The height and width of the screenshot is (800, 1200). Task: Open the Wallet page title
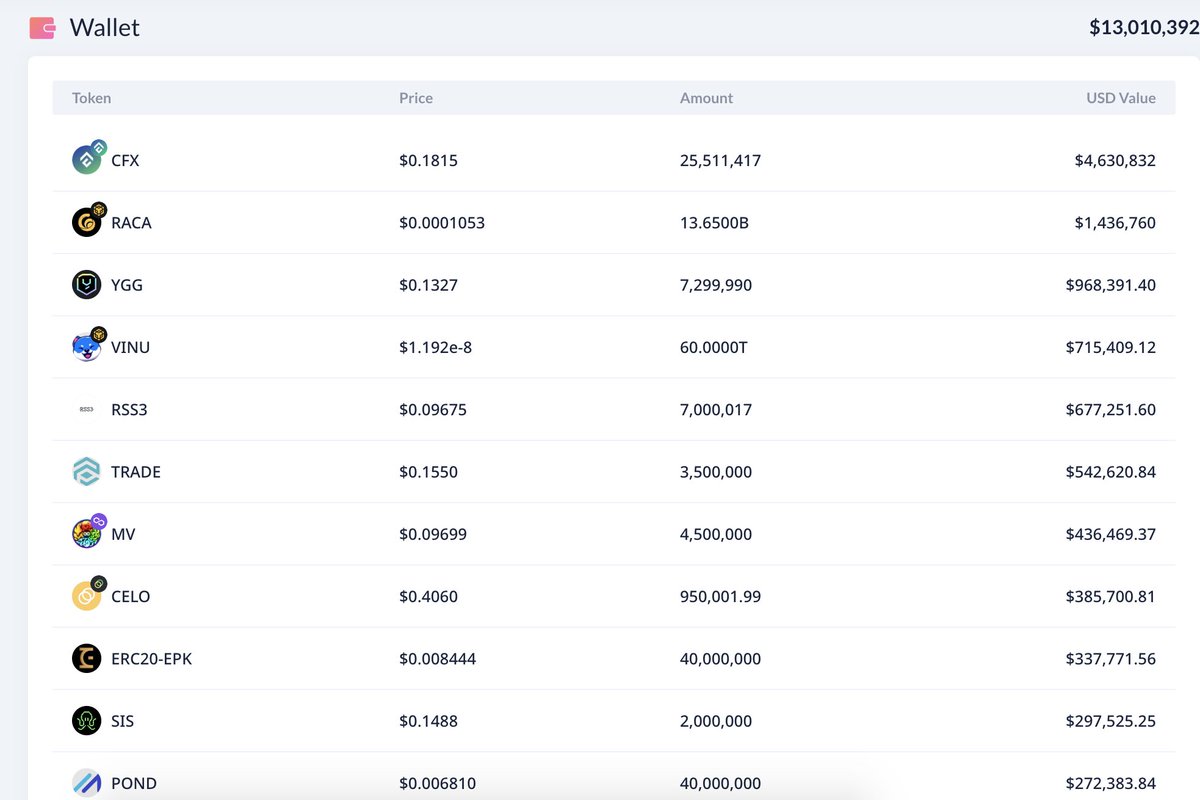(105, 28)
